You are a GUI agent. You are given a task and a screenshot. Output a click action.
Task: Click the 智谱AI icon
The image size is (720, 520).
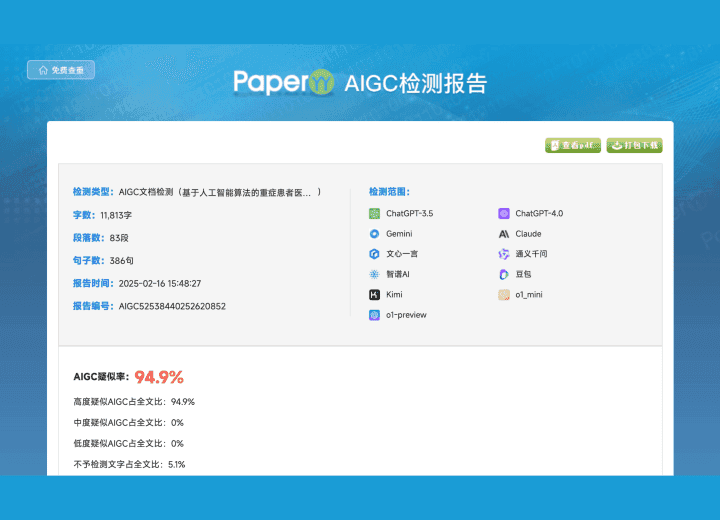coord(374,274)
